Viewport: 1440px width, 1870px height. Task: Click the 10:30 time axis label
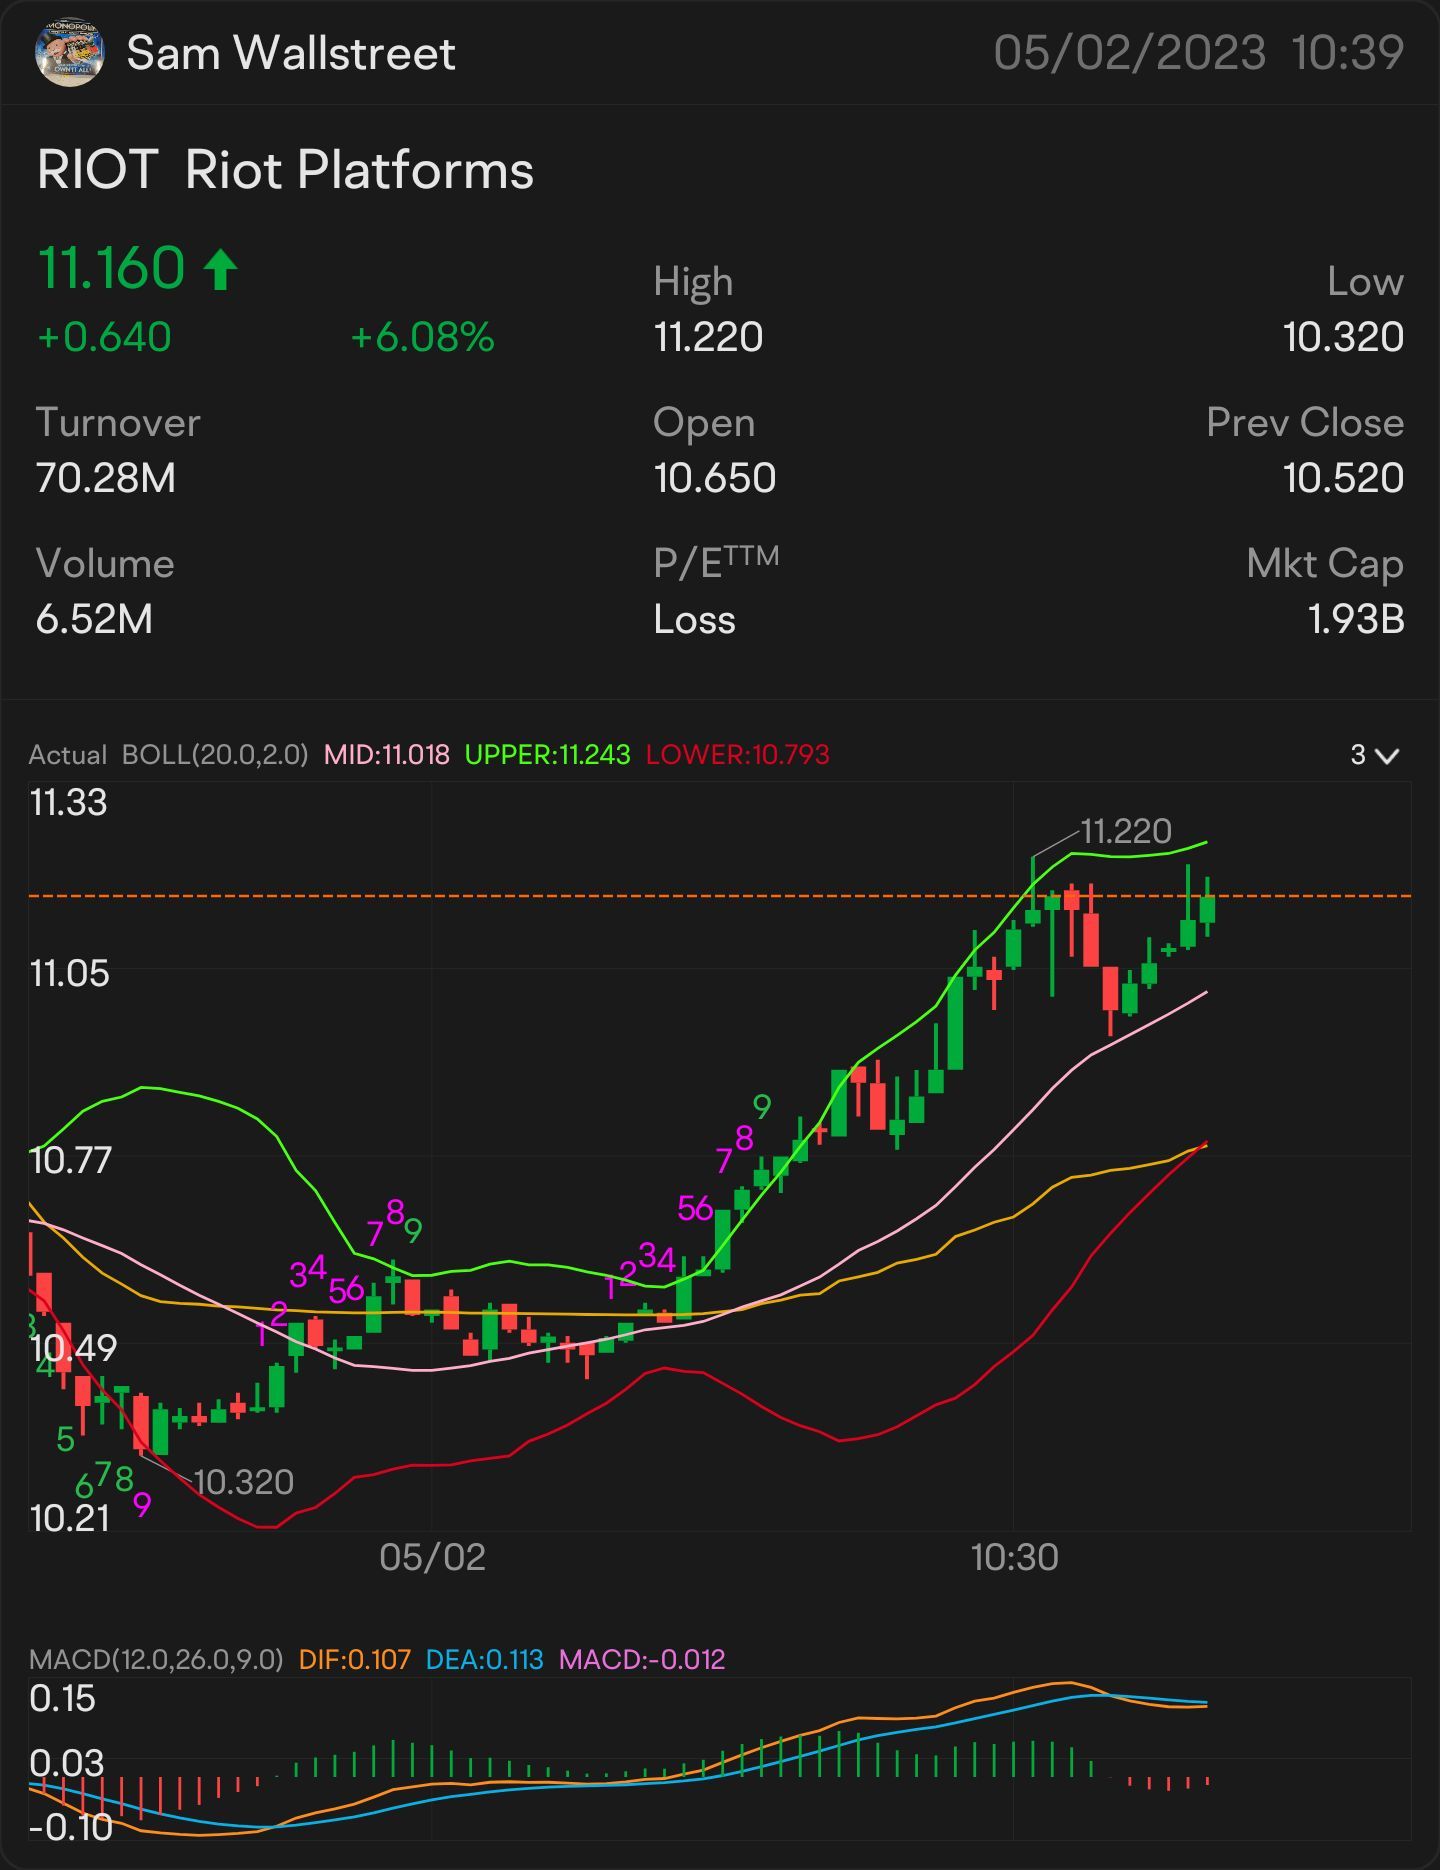[1014, 1558]
